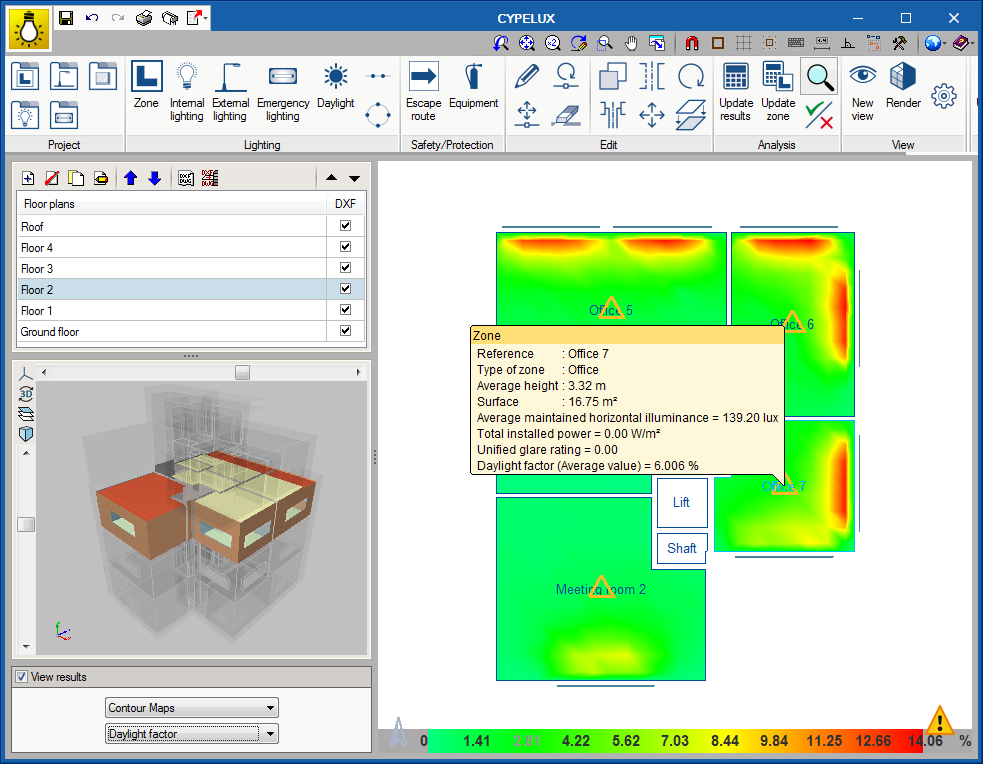Expand the Contour Maps dropdown
This screenshot has height=764, width=983.
[x=192, y=708]
